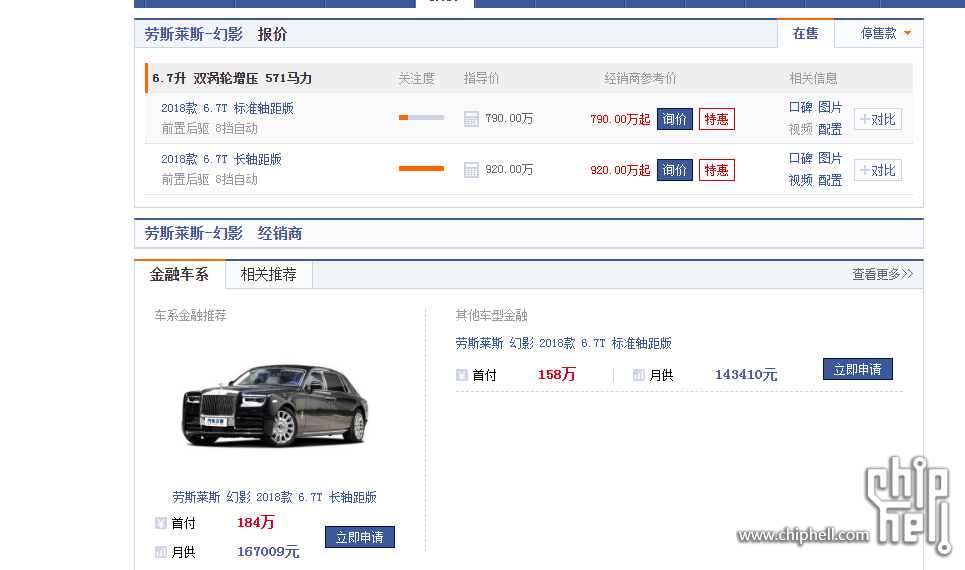Screen dimensions: 965x570
Task: Open 口碑 for the 长轴距版 row
Action: [x=800, y=158]
